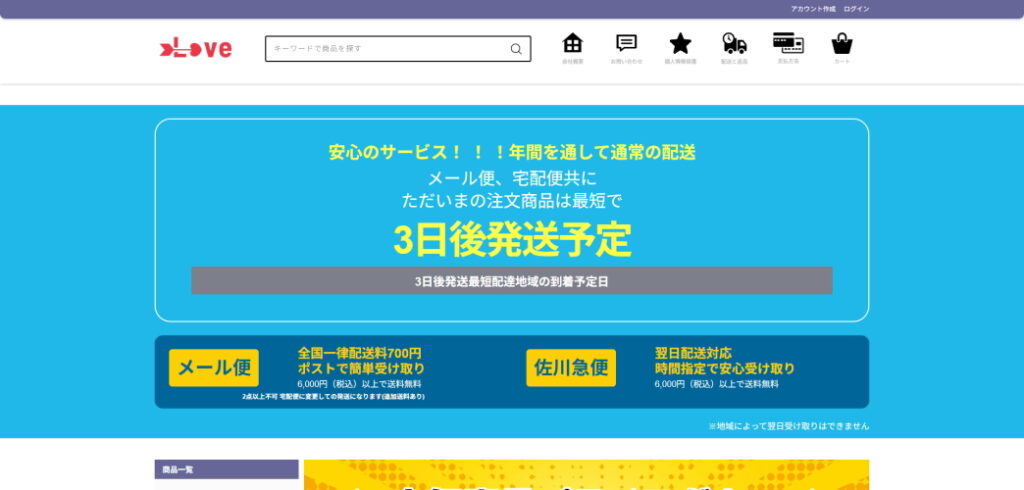Viewport: 1024px width, 490px height.
Task: Click the 安心のサービス announcement heading
Action: (x=511, y=153)
